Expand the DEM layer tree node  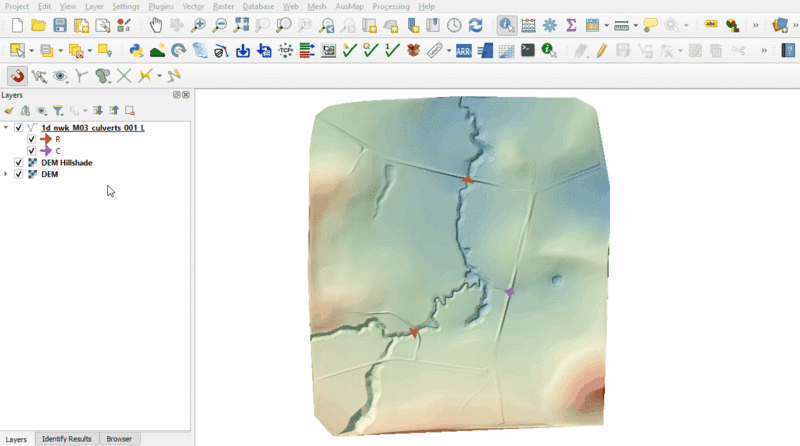7,174
